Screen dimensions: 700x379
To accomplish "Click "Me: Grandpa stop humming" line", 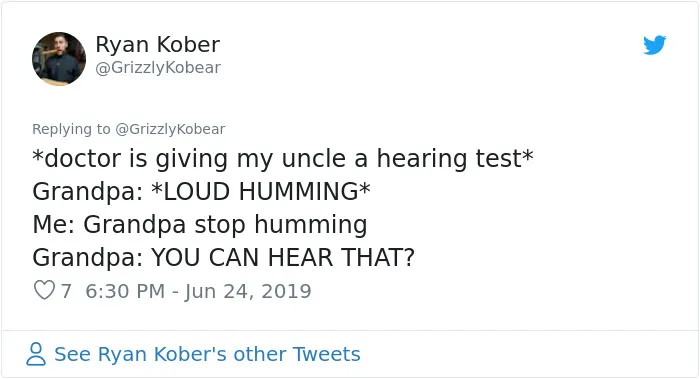I will [200, 225].
